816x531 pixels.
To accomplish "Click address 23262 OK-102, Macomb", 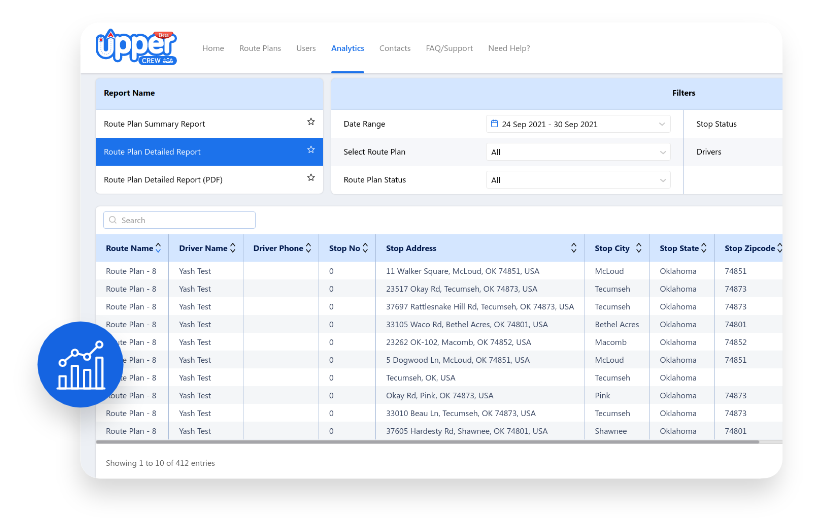I will [x=458, y=342].
